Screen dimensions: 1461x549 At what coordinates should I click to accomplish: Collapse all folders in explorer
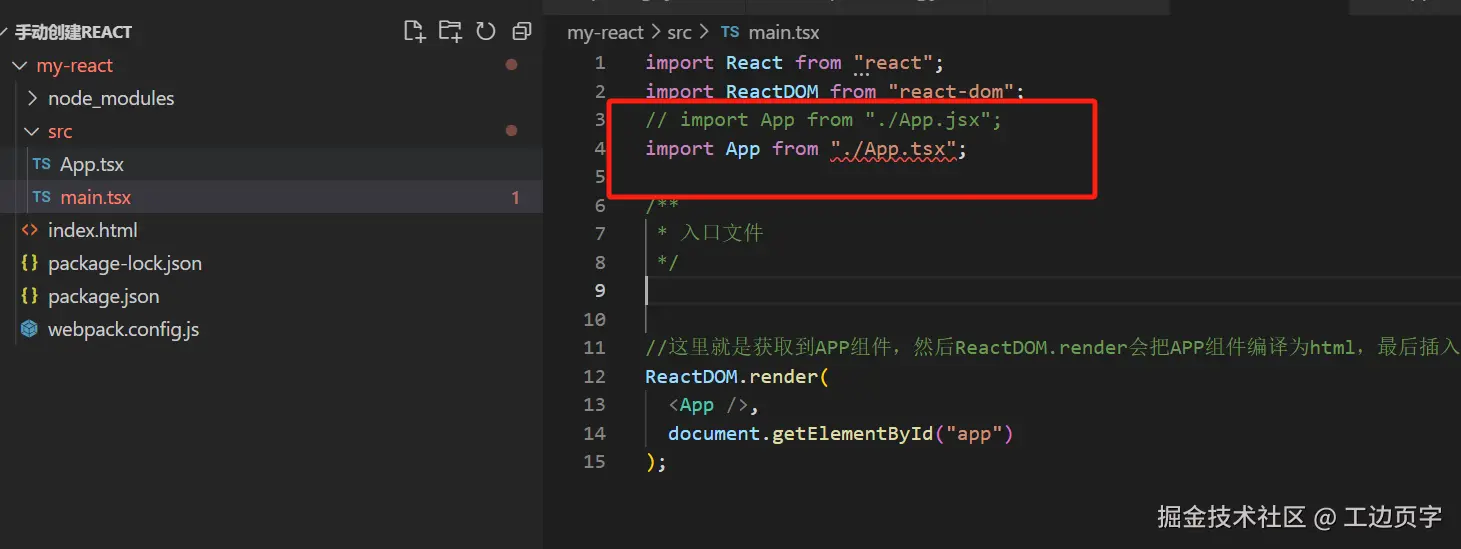click(521, 32)
